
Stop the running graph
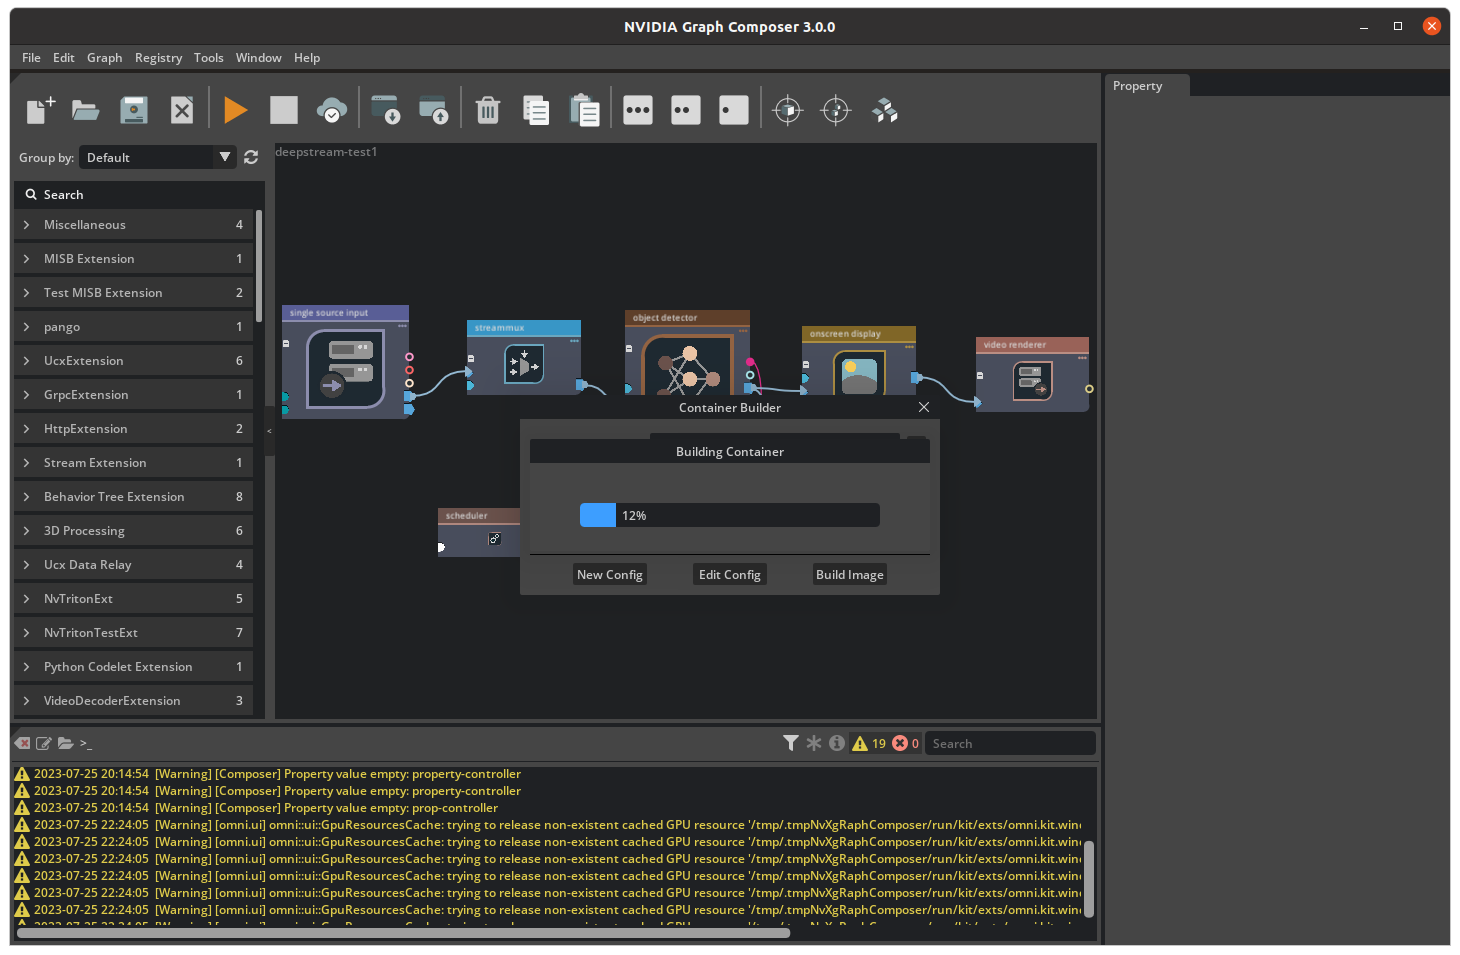tap(284, 110)
